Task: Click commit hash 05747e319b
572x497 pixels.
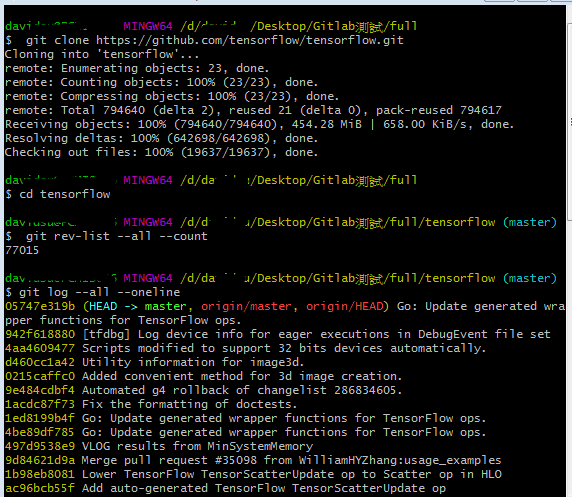Action: click(40, 307)
